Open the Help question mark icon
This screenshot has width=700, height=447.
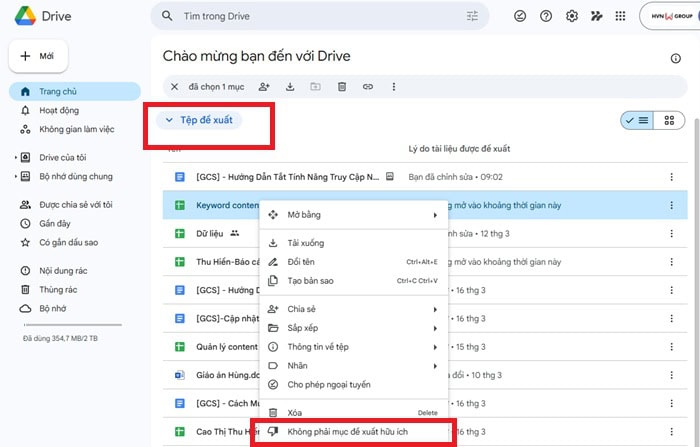(x=546, y=16)
